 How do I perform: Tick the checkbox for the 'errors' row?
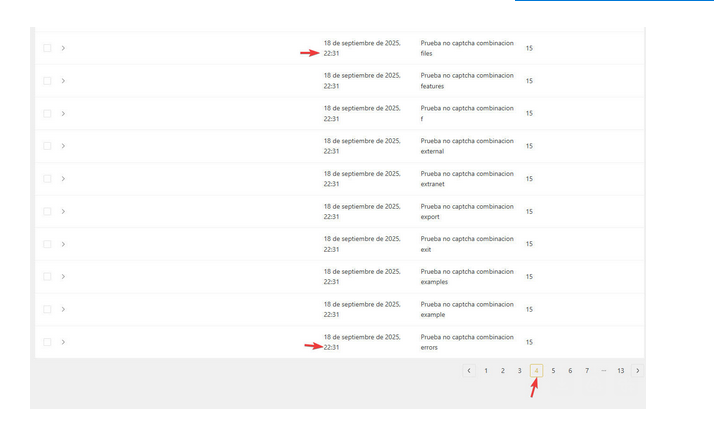pyautogui.click(x=47, y=342)
